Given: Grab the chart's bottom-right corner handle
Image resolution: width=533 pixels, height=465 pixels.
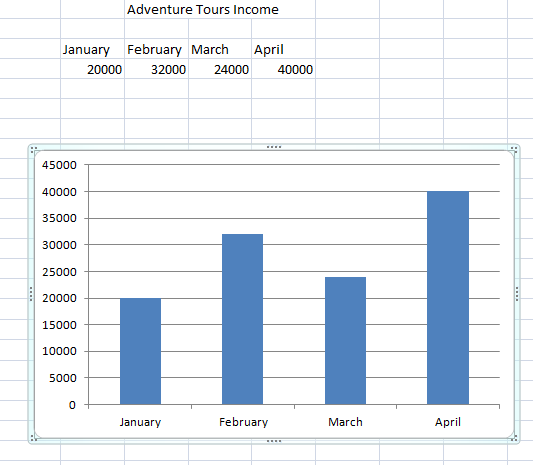Looking at the screenshot, I should tap(514, 438).
